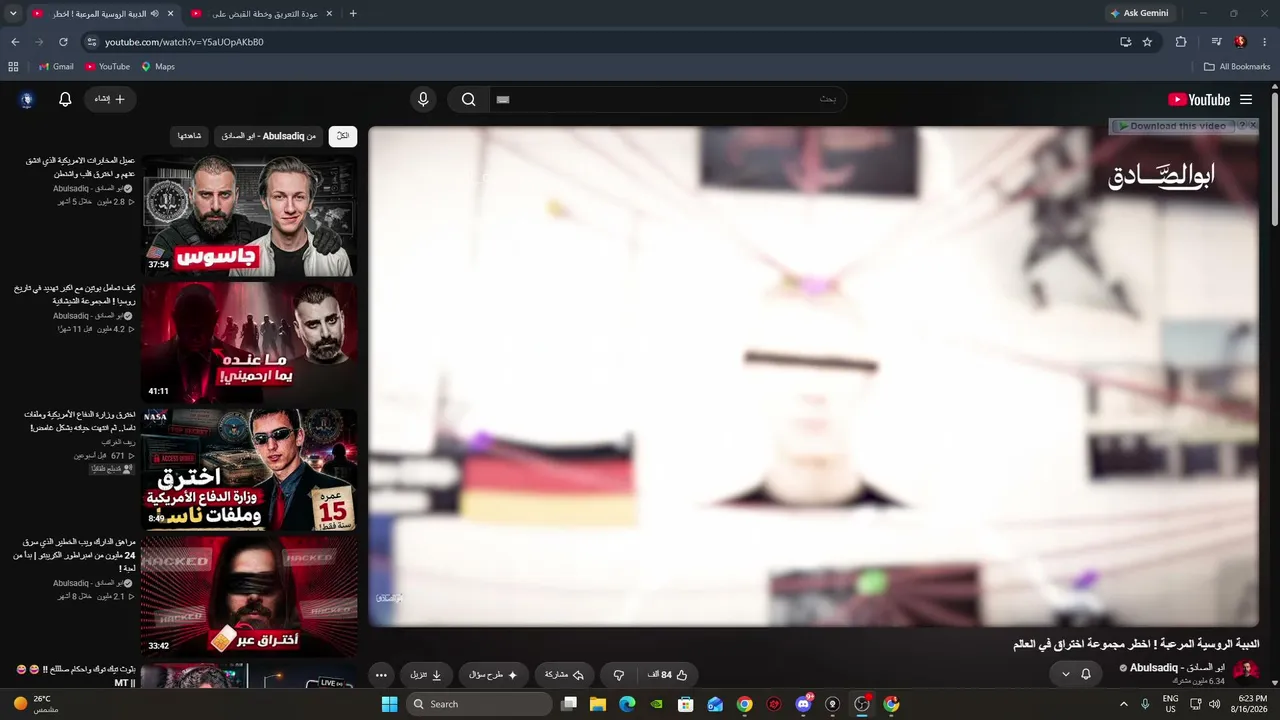Open the weather widget showing 26°C
Viewport: 1280px width, 720px height.
pos(35,704)
